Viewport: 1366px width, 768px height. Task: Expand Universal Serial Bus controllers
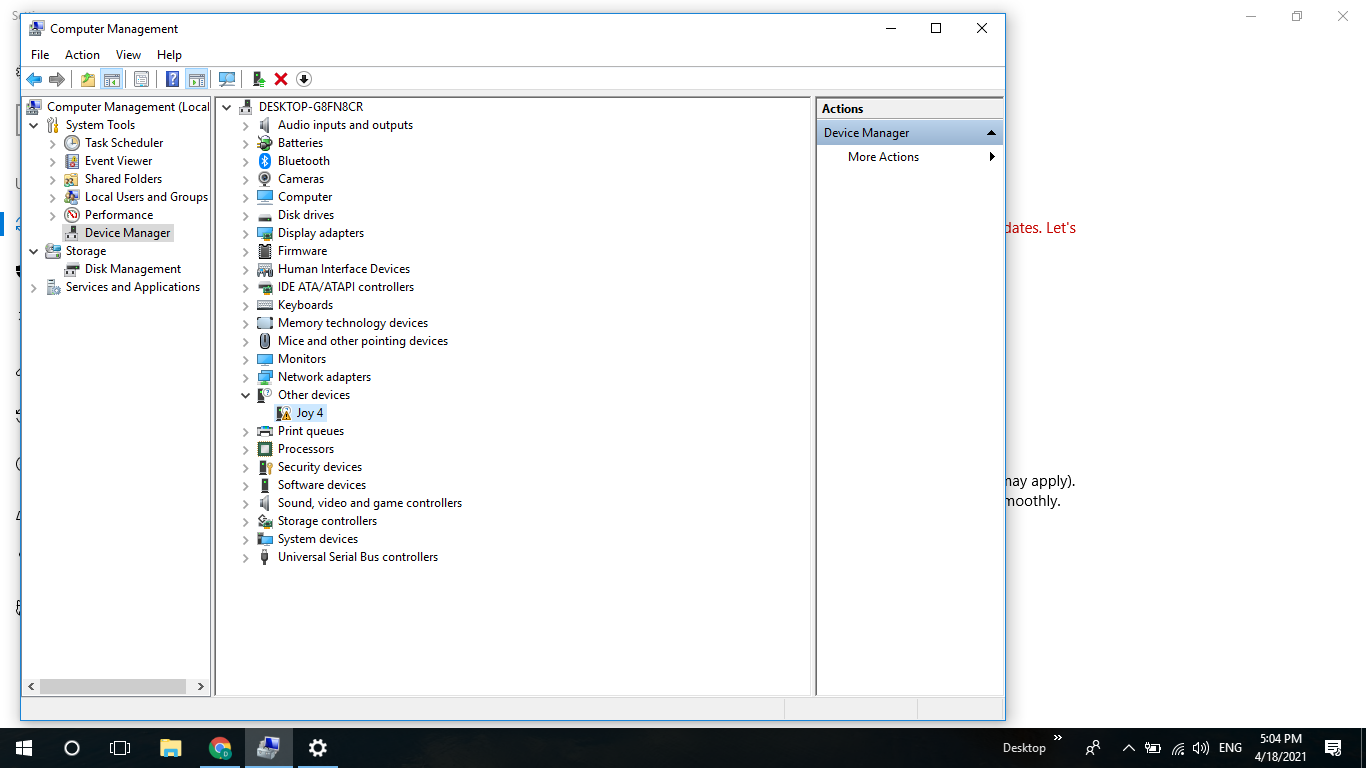tap(245, 558)
